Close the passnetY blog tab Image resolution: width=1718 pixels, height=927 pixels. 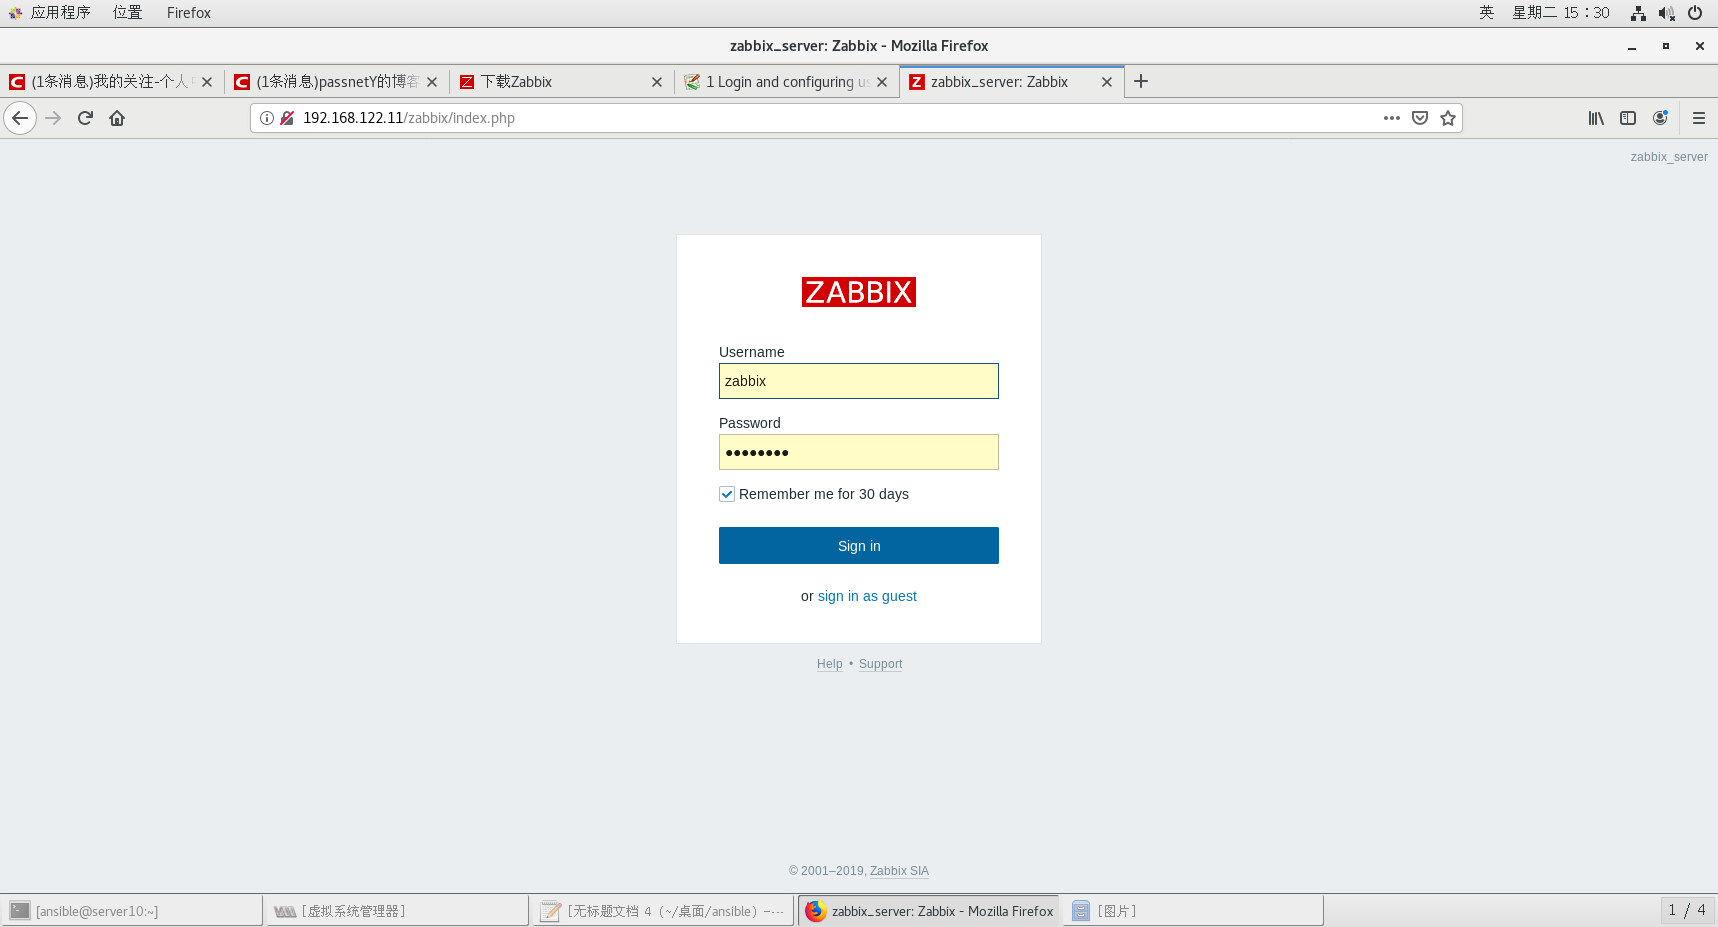(x=432, y=82)
